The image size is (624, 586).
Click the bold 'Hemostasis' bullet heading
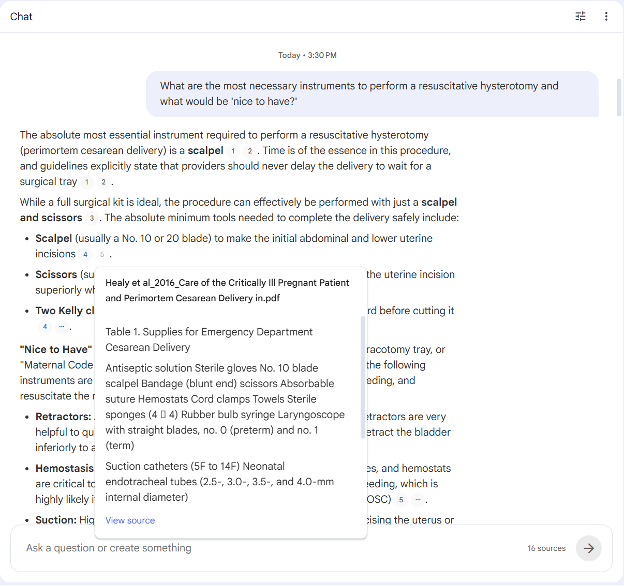click(64, 468)
